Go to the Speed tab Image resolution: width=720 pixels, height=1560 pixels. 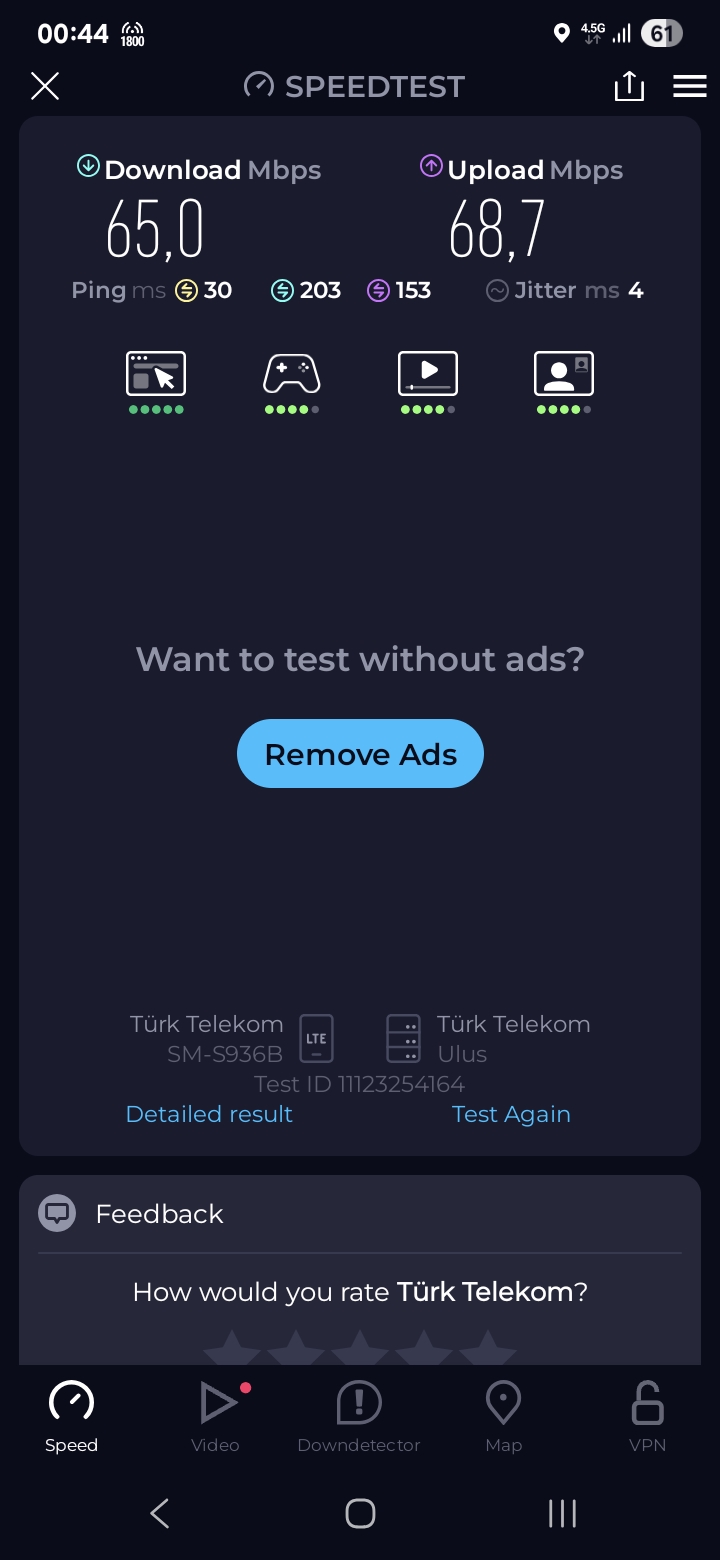pos(72,1417)
